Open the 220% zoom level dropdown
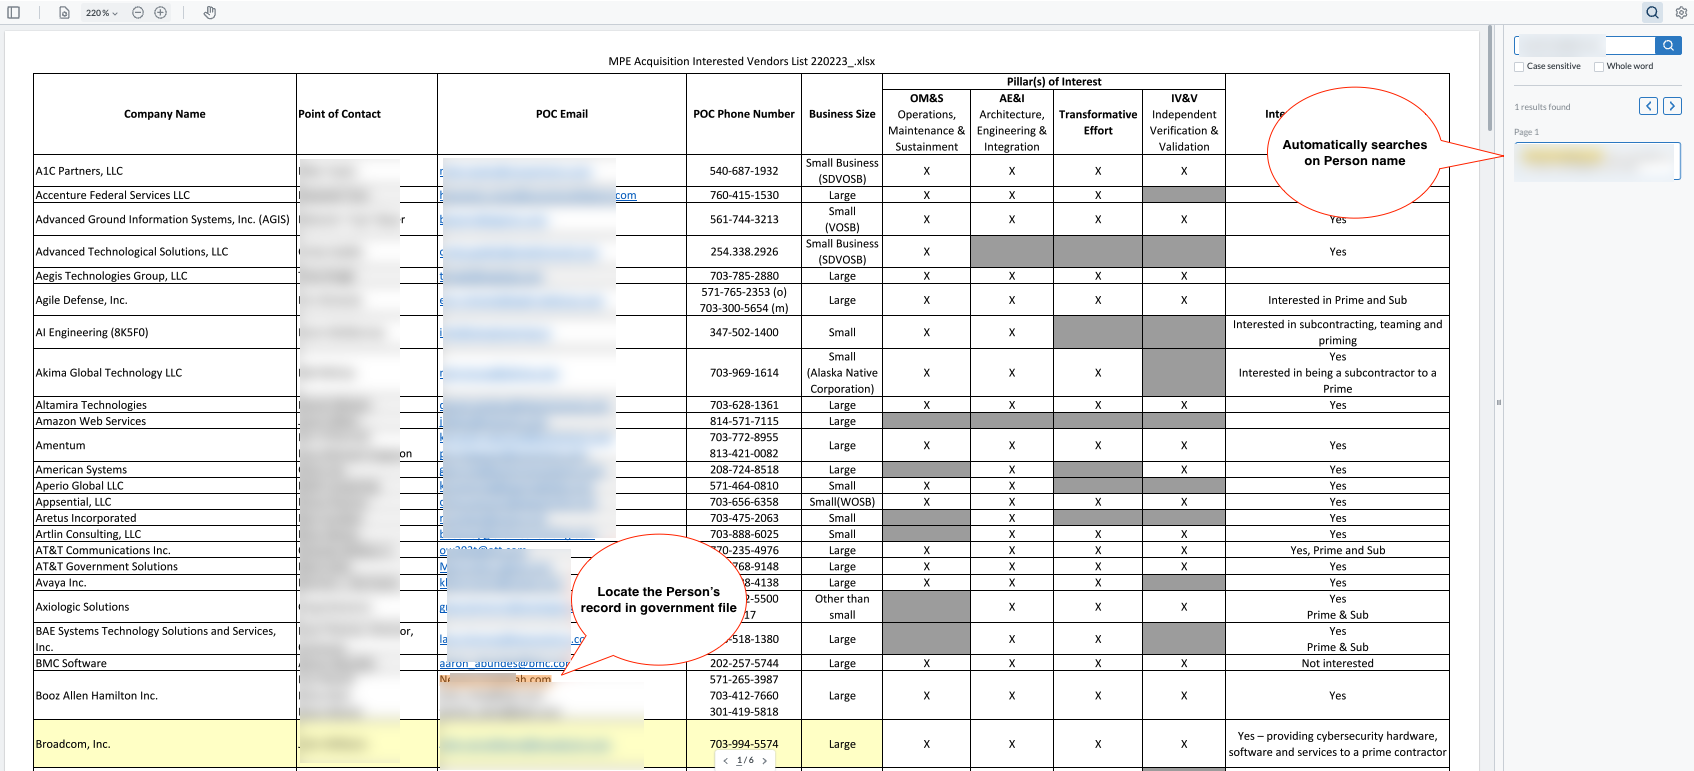 [101, 13]
